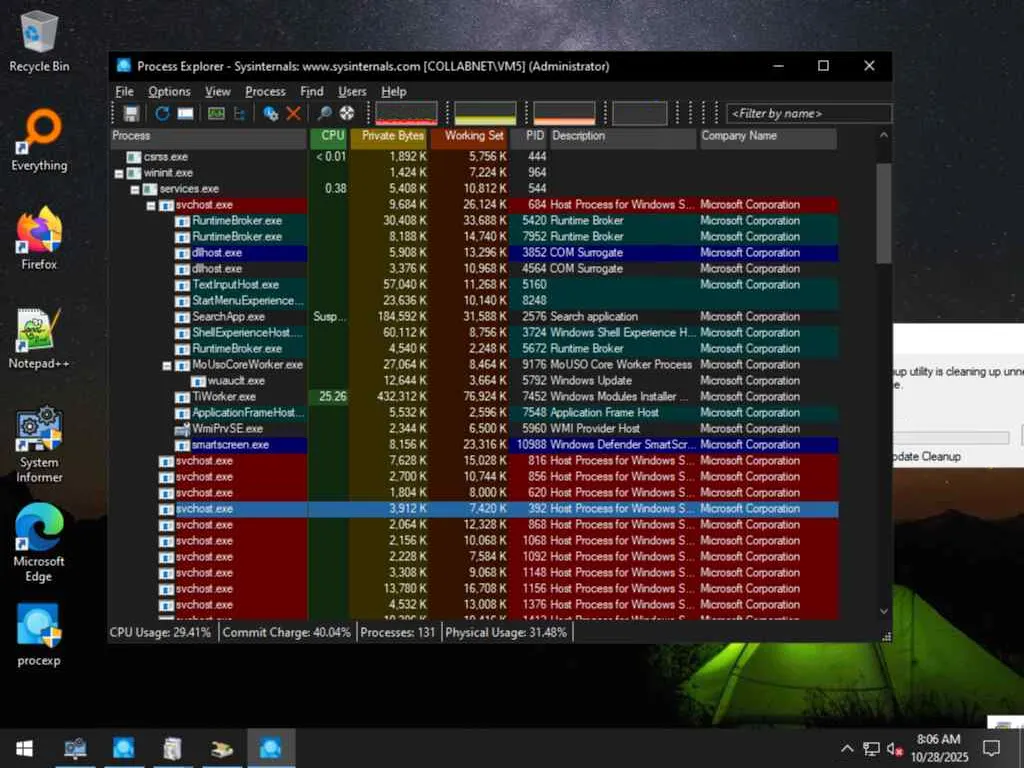Select the TiWorker.exe process row

tap(474, 397)
